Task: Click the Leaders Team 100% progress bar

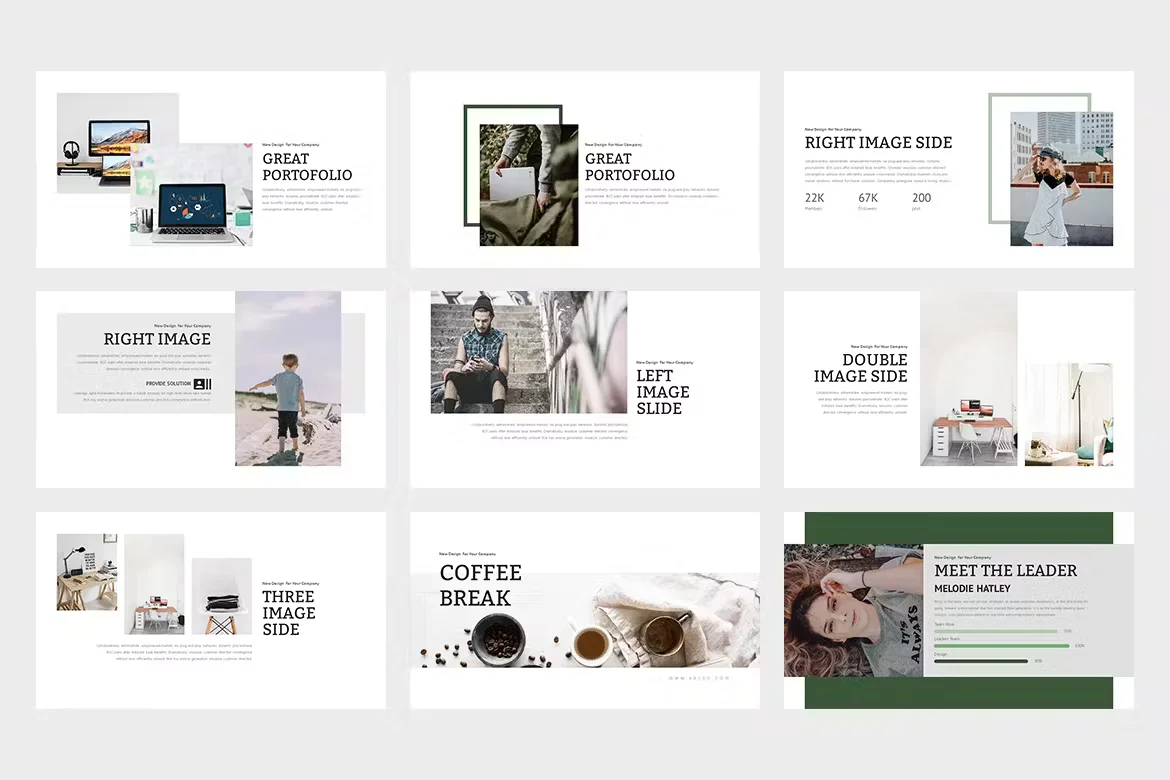Action: (1000, 646)
